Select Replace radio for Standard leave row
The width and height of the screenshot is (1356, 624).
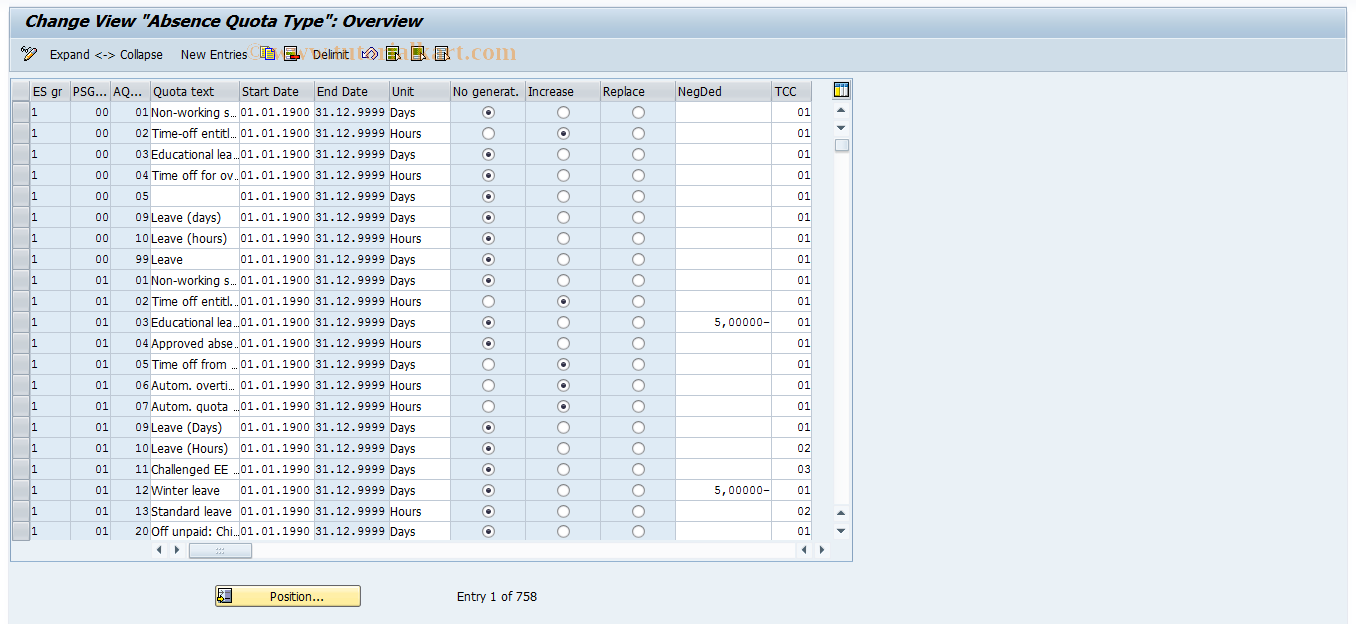click(x=639, y=511)
